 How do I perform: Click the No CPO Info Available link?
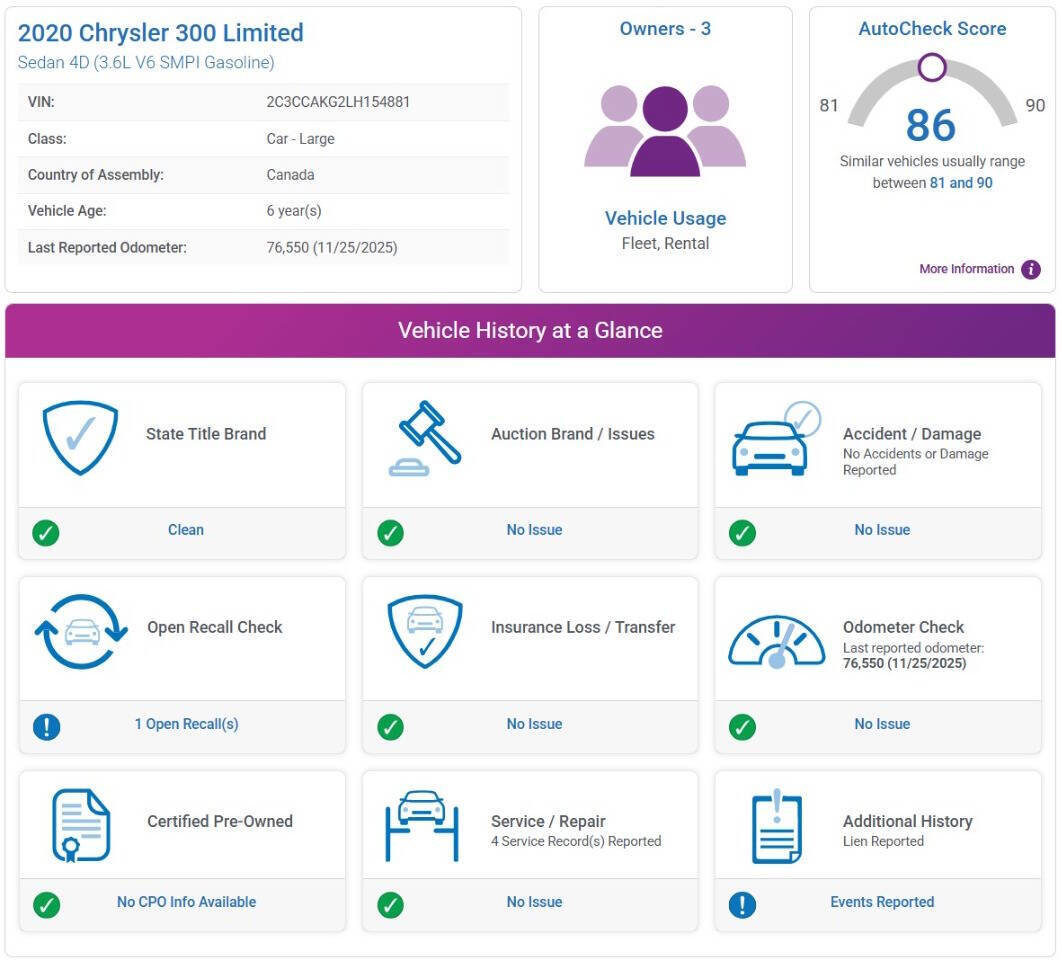(186, 902)
